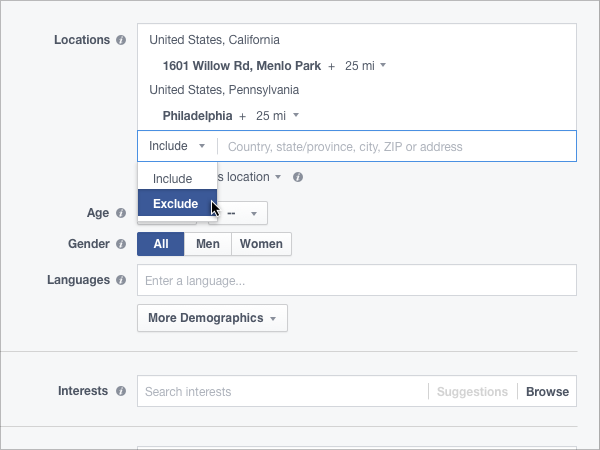Screen dimensions: 600x450
Task: Select the All gender option
Action: (160, 244)
